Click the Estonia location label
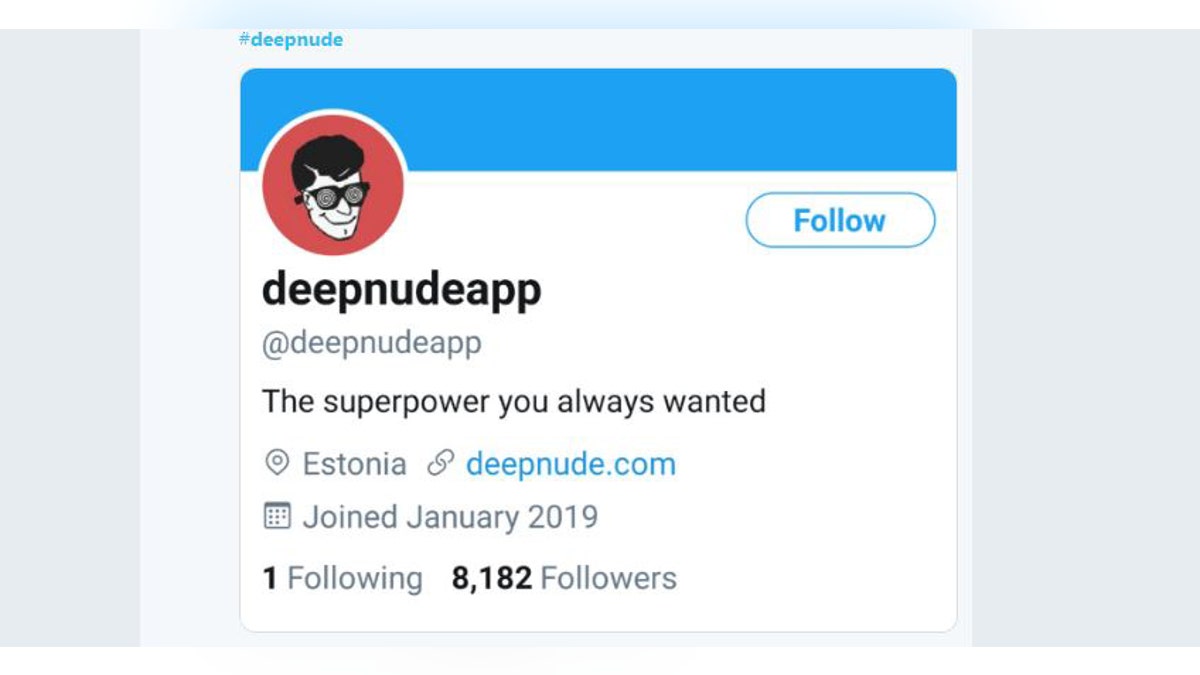Viewport: 1200px width, 675px height. coord(355,463)
